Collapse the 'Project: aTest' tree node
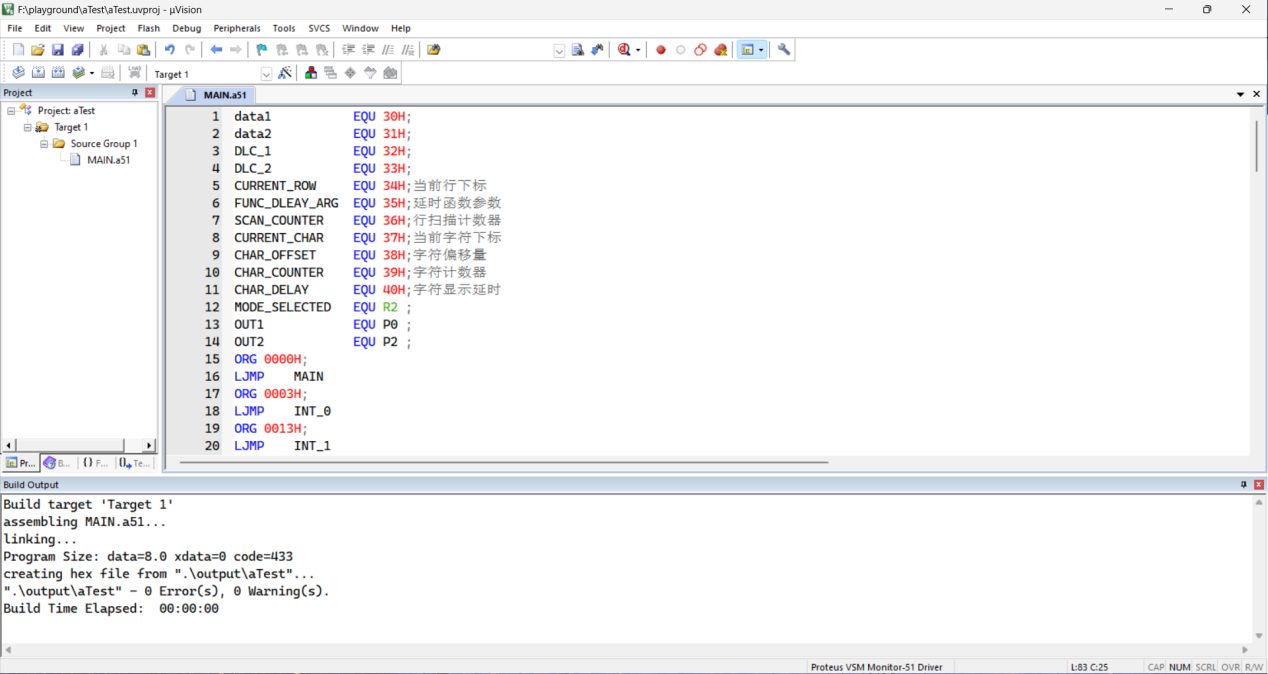The image size is (1268, 674). 11,111
